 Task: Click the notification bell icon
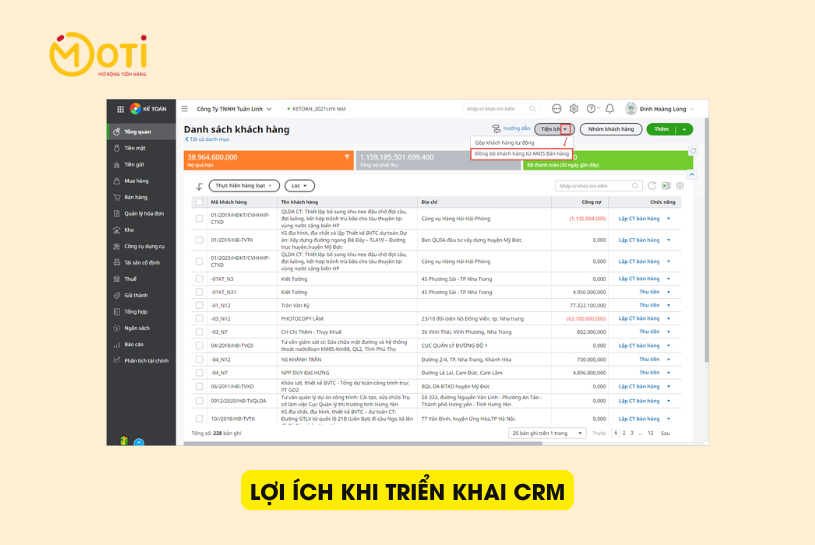click(609, 109)
